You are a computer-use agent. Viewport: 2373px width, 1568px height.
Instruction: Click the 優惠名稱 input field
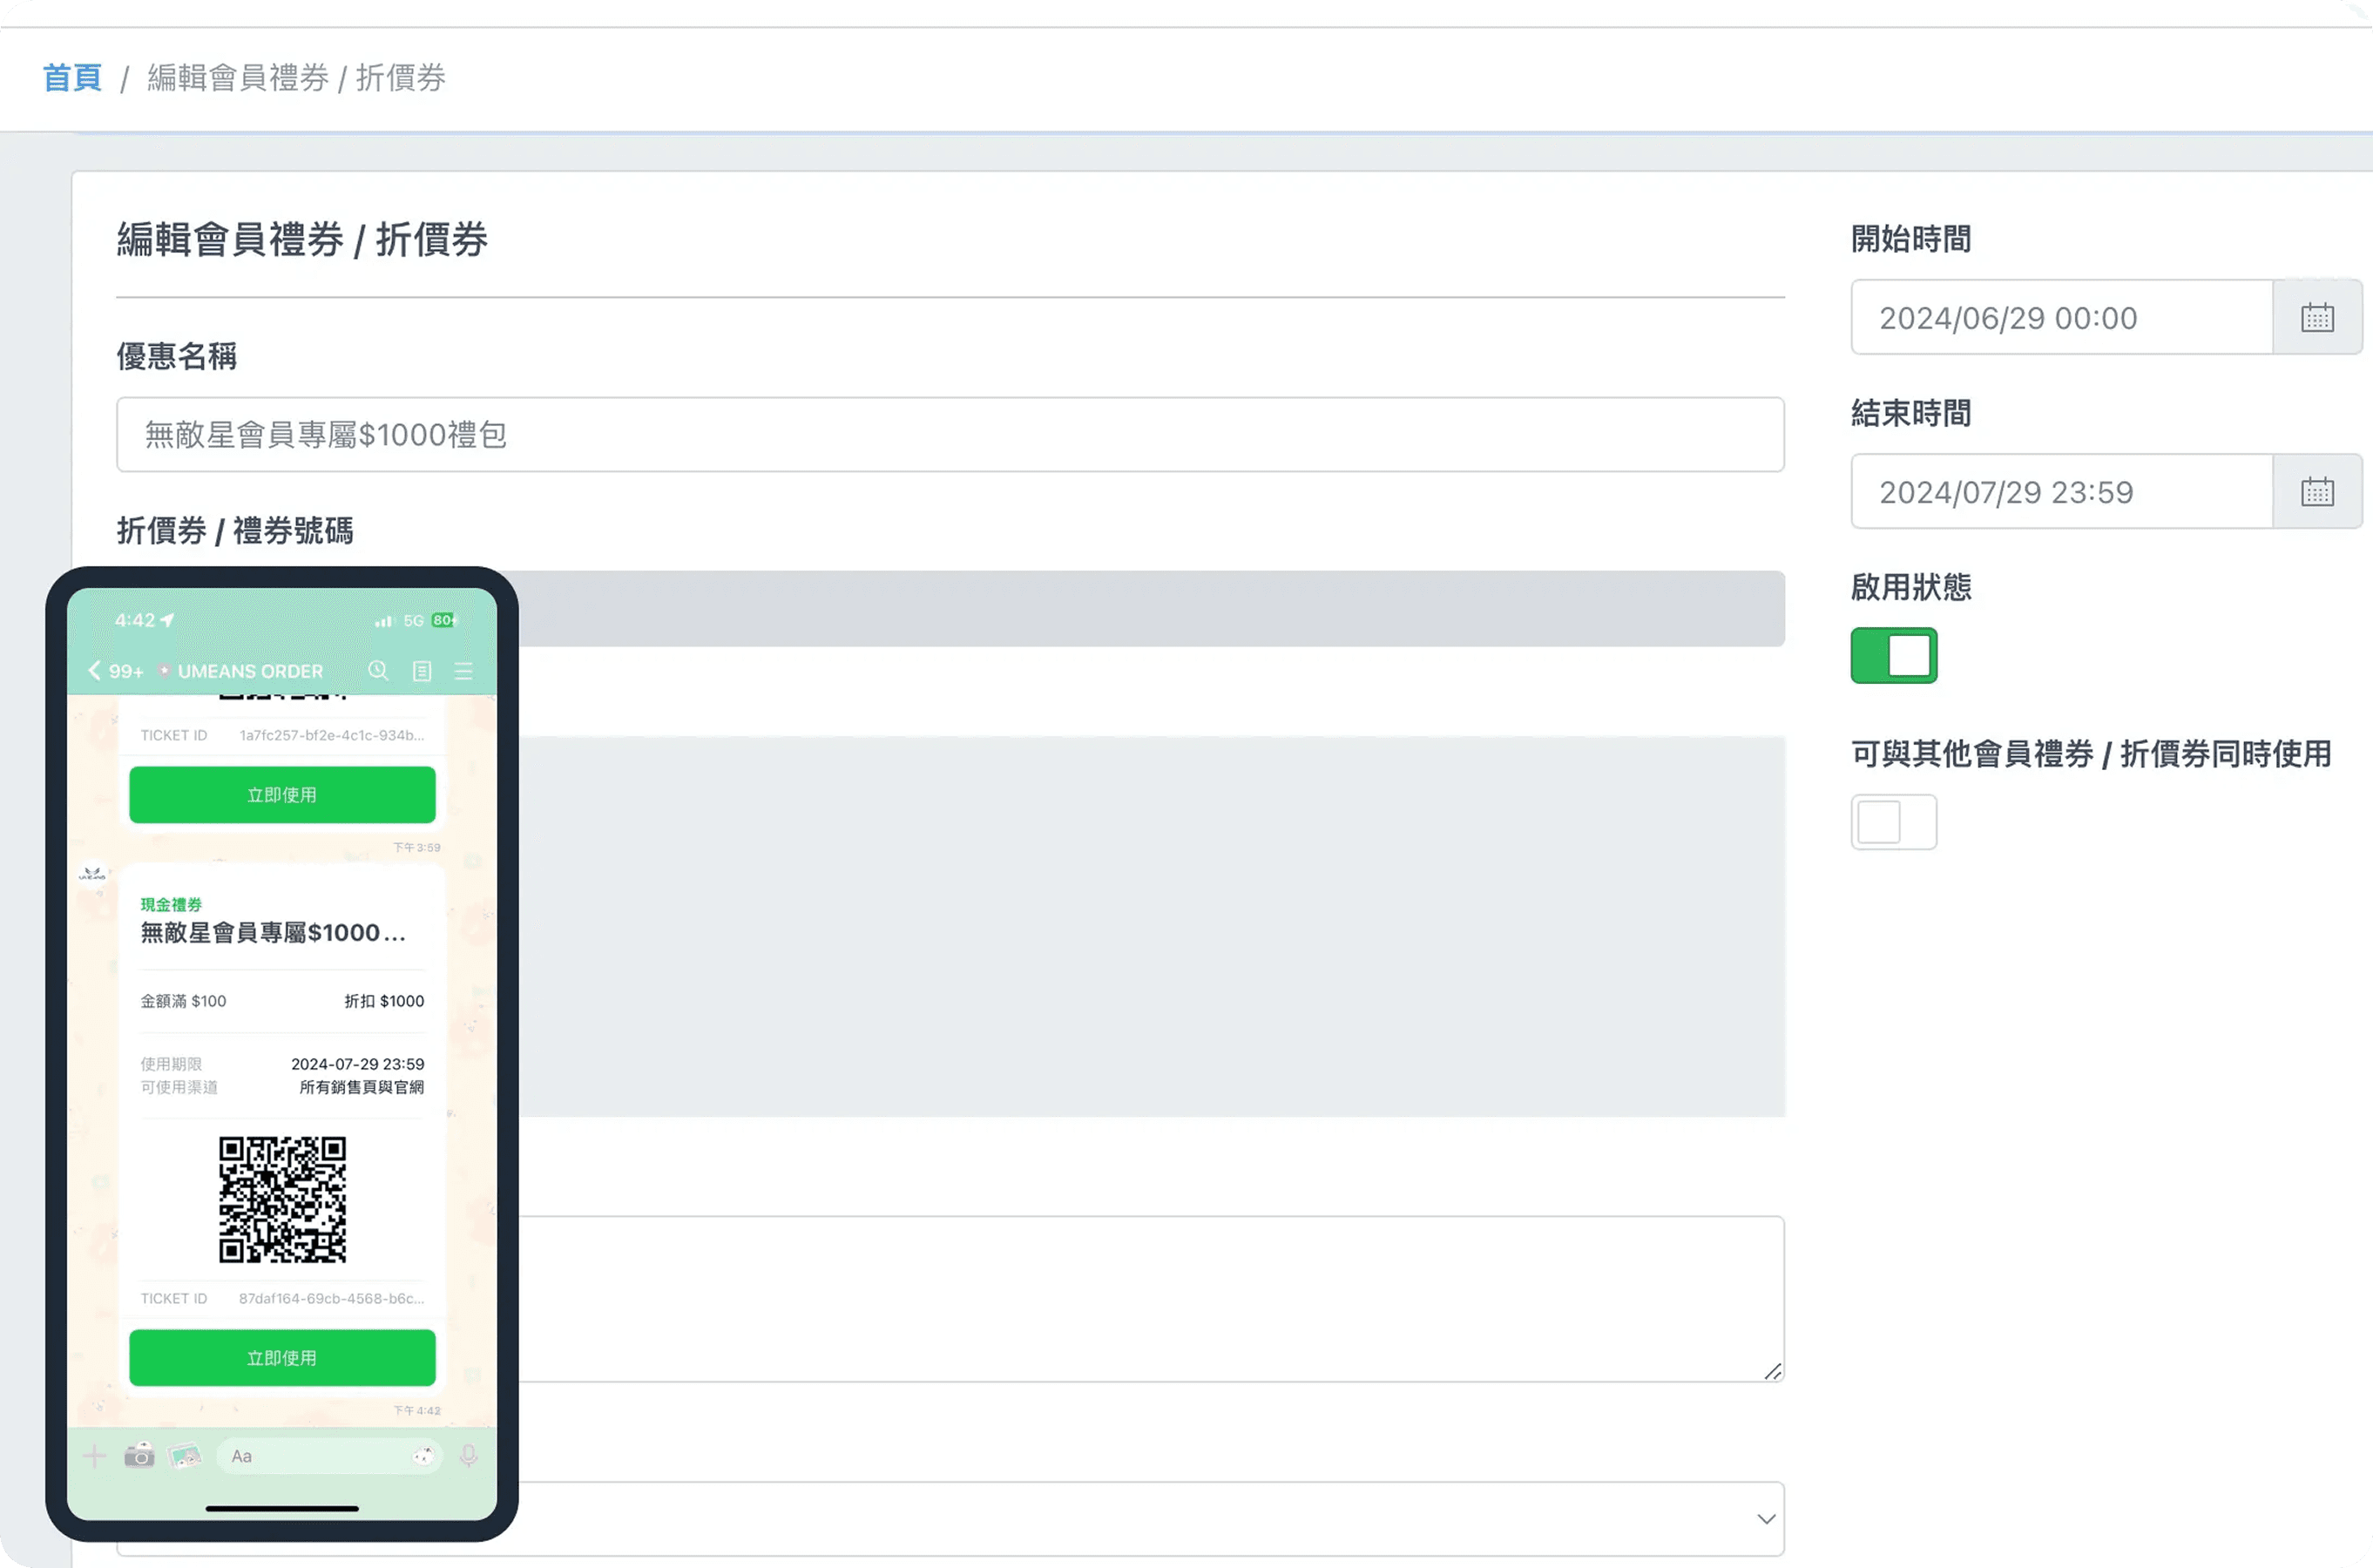(950, 435)
